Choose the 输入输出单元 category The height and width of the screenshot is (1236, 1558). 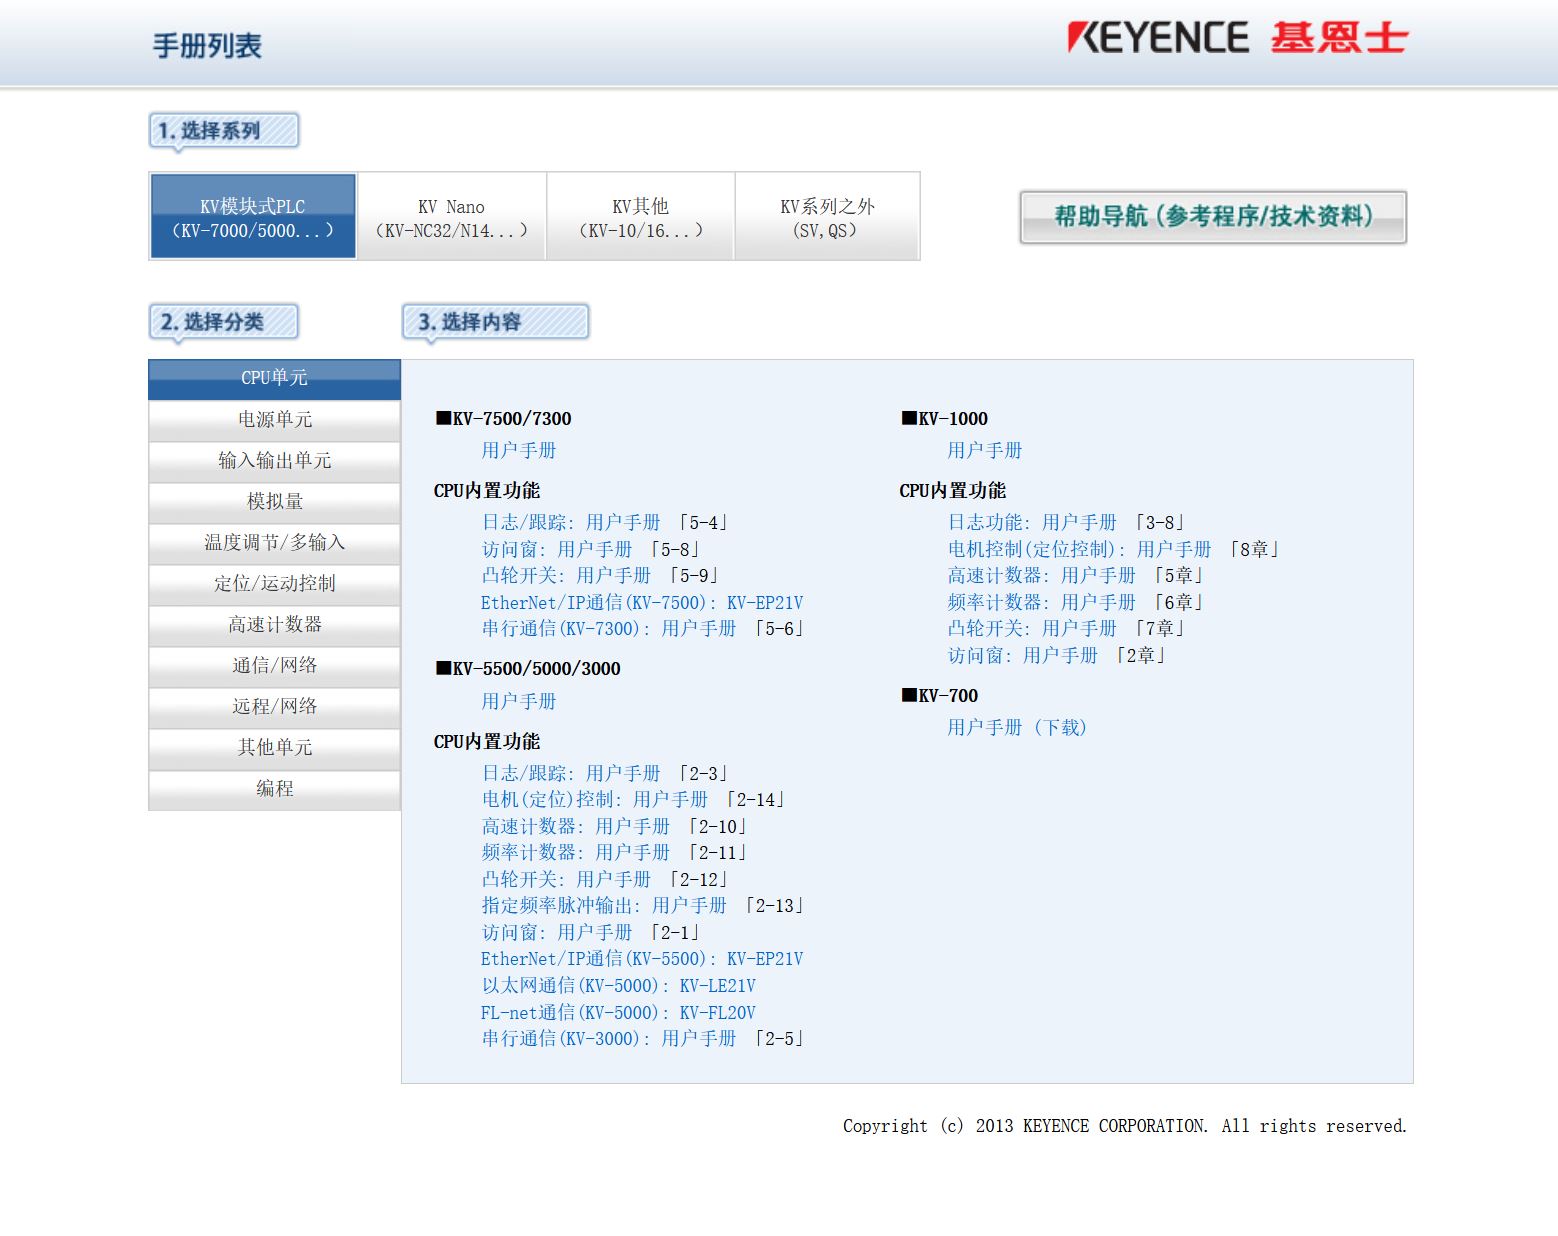(274, 461)
